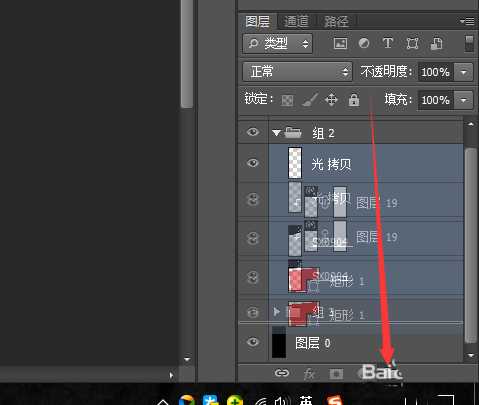Filter layers by pixel image icon

(x=340, y=43)
